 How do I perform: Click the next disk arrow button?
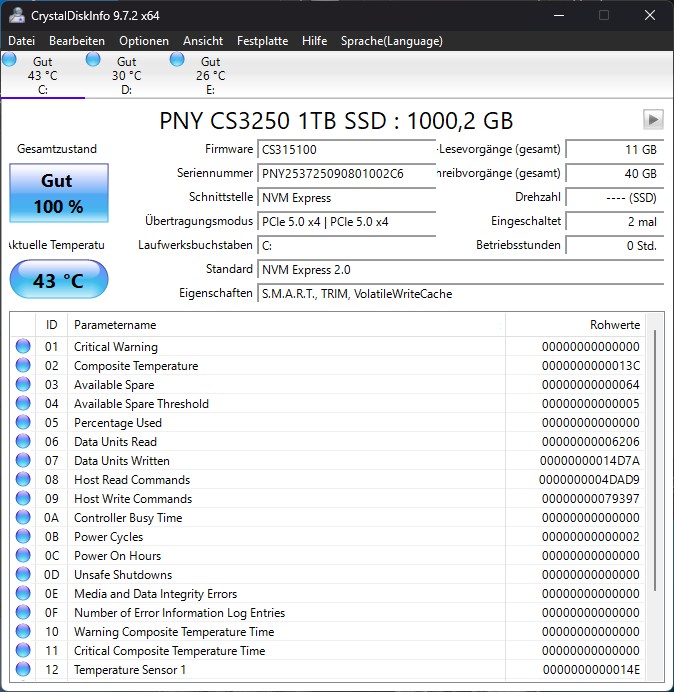(x=653, y=120)
